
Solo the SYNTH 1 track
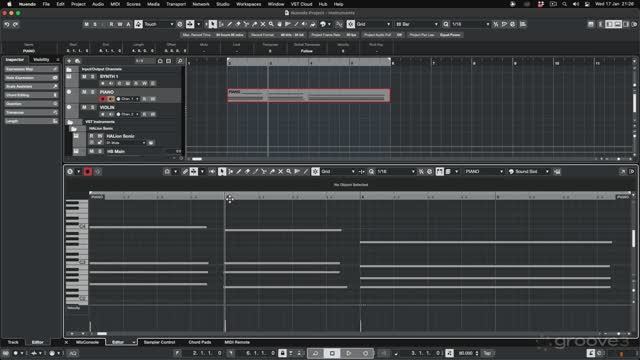tap(92, 76)
